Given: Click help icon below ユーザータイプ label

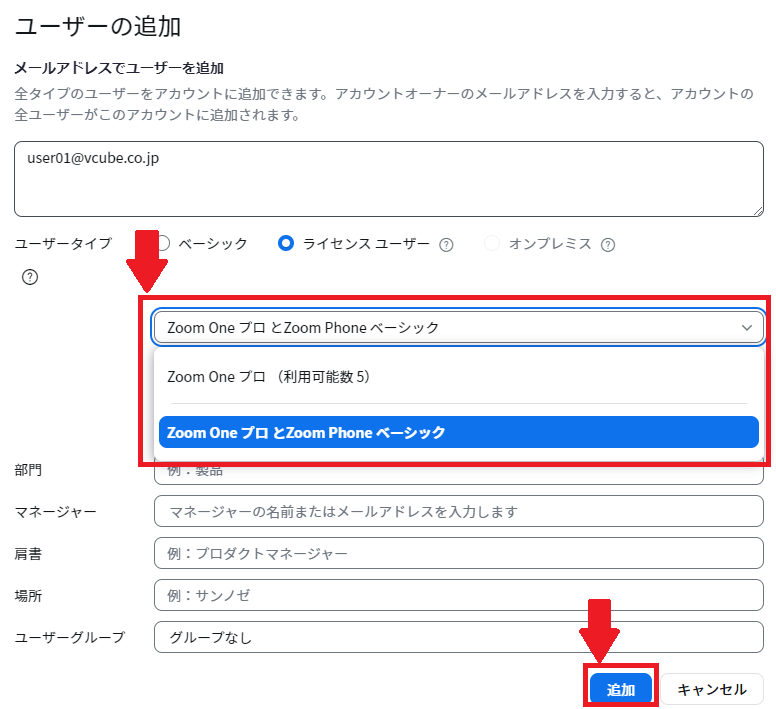Looking at the screenshot, I should (x=30, y=277).
